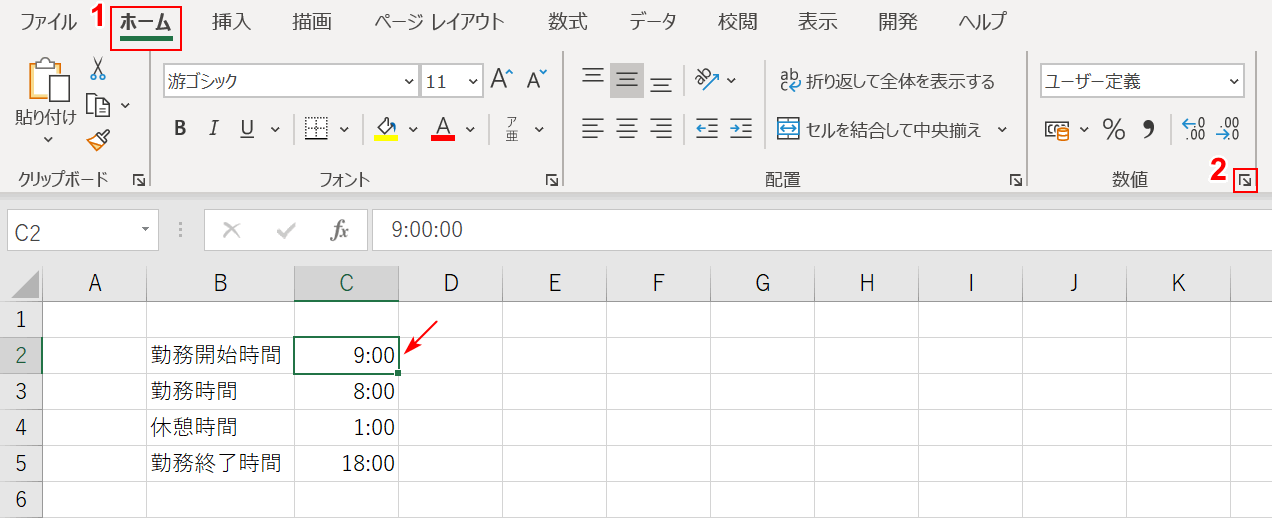This screenshot has width=1272, height=518.
Task: Click accounting number format icon
Action: [1057, 129]
